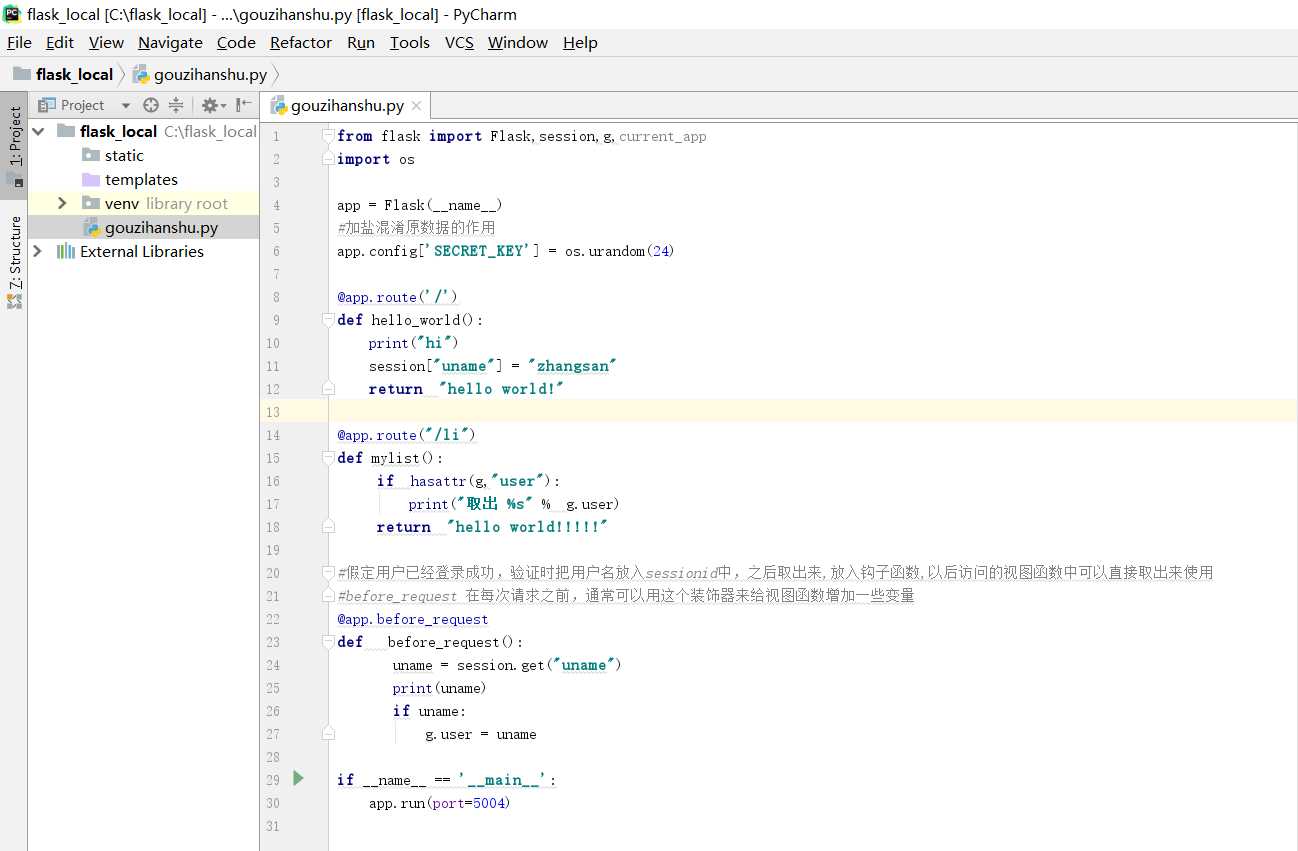
Task: Toggle the 1: Project tool window stripe
Action: [x=14, y=146]
